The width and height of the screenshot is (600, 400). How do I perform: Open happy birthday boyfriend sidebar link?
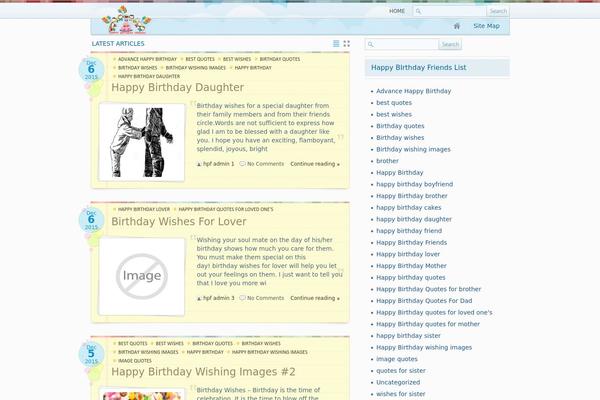point(414,184)
